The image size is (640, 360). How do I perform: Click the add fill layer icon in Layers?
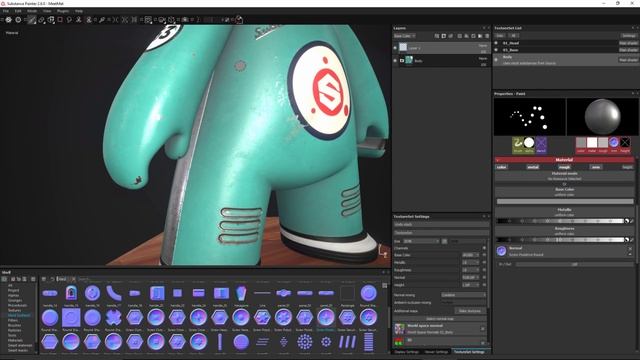pos(466,36)
